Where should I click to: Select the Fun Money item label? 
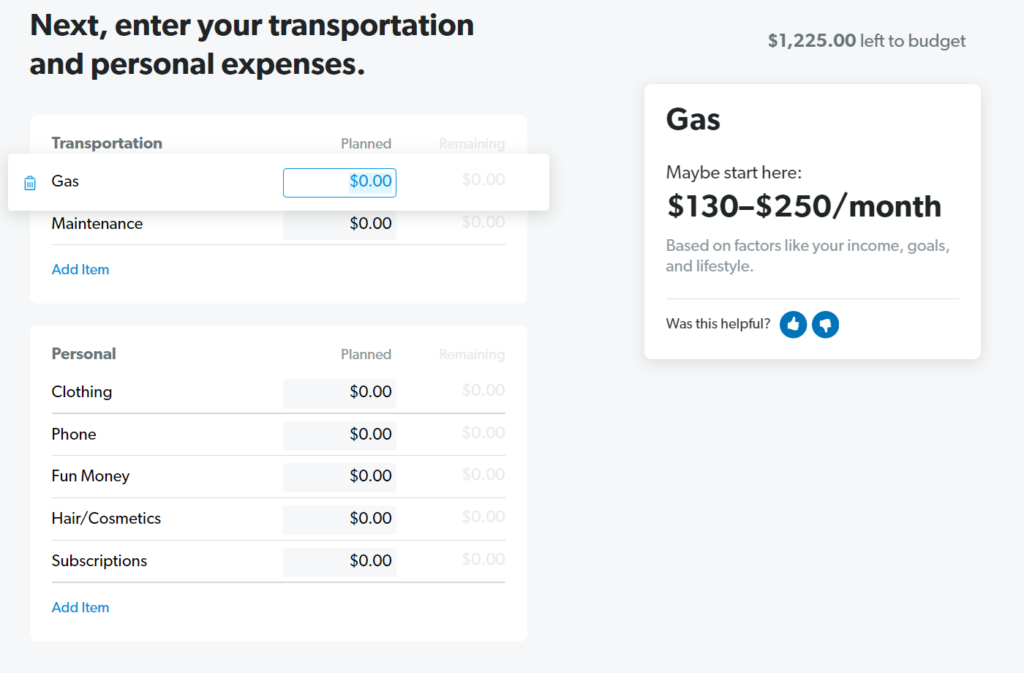(90, 476)
